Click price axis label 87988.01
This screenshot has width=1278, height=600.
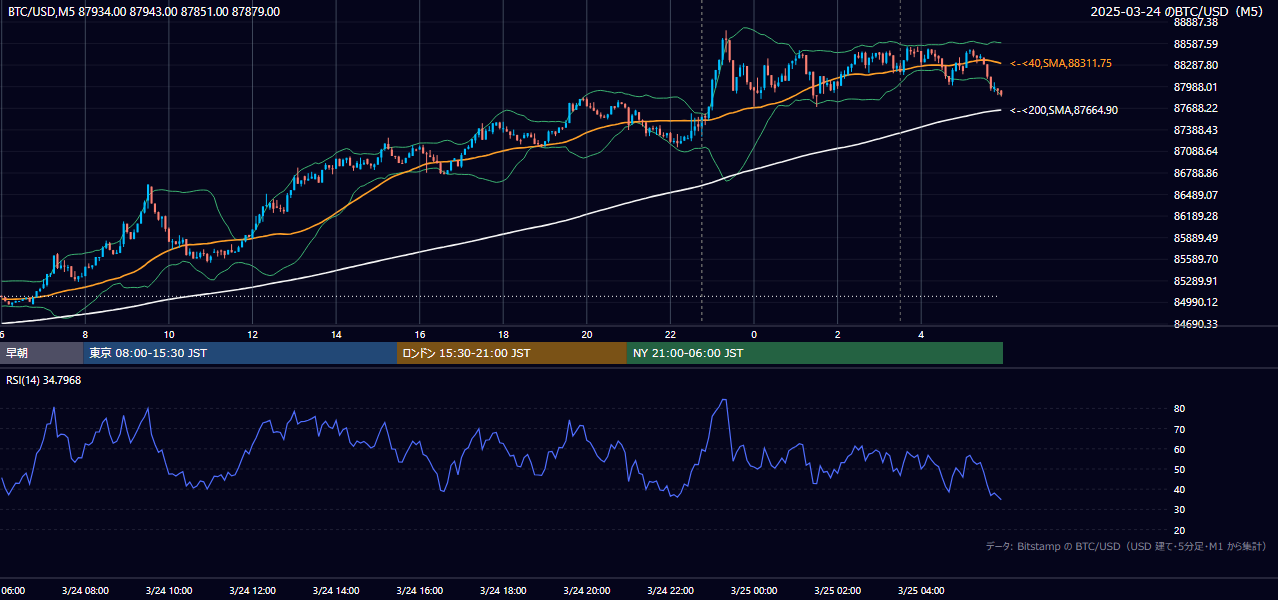click(x=1196, y=87)
